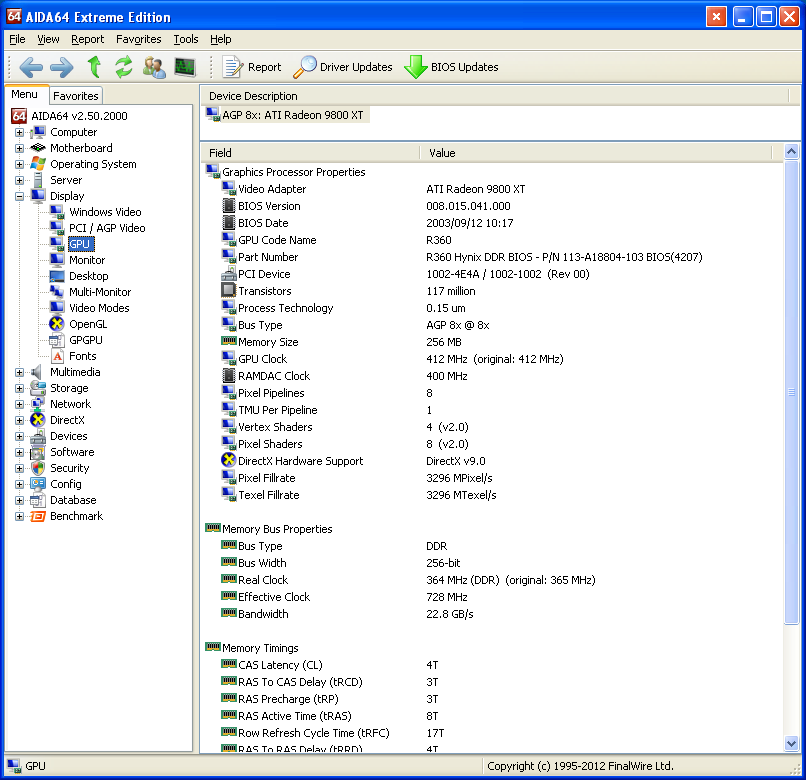This screenshot has height=780, width=806.
Task: Open Driver Updates from the toolbar
Action: [x=343, y=67]
